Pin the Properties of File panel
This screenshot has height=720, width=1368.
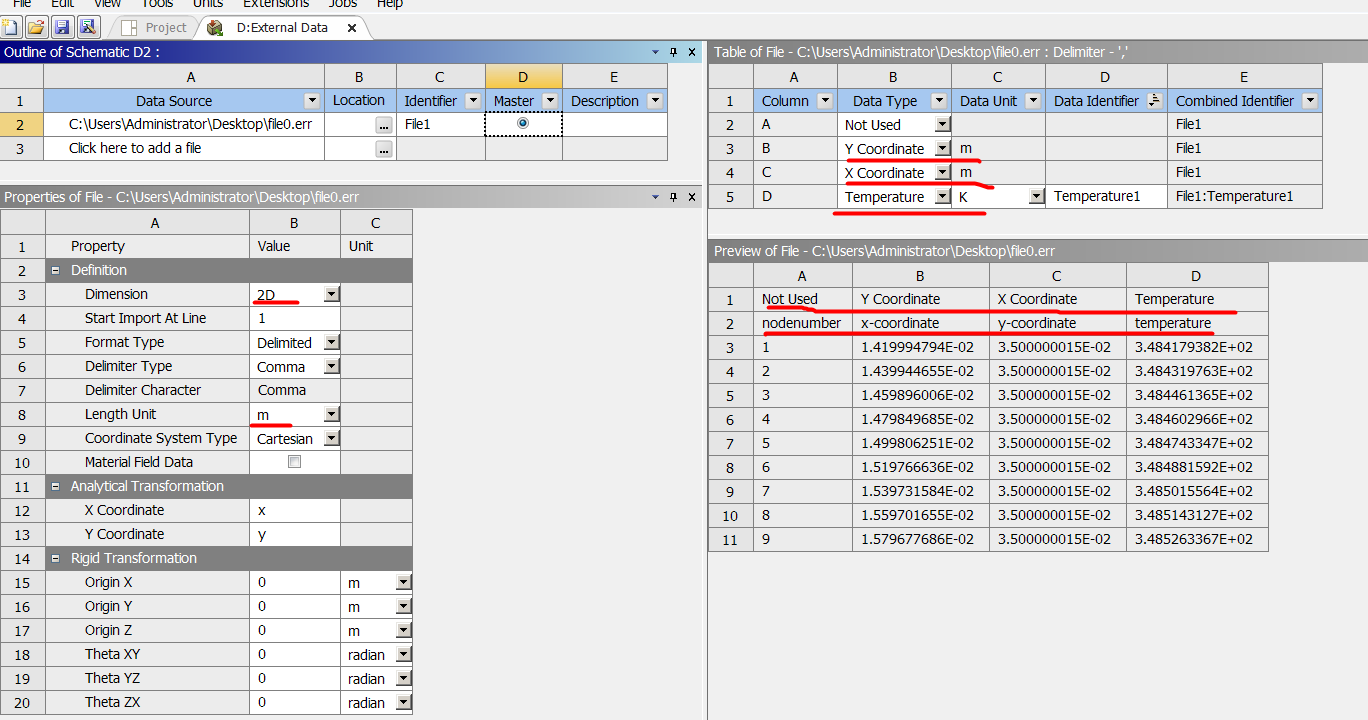tap(673, 197)
